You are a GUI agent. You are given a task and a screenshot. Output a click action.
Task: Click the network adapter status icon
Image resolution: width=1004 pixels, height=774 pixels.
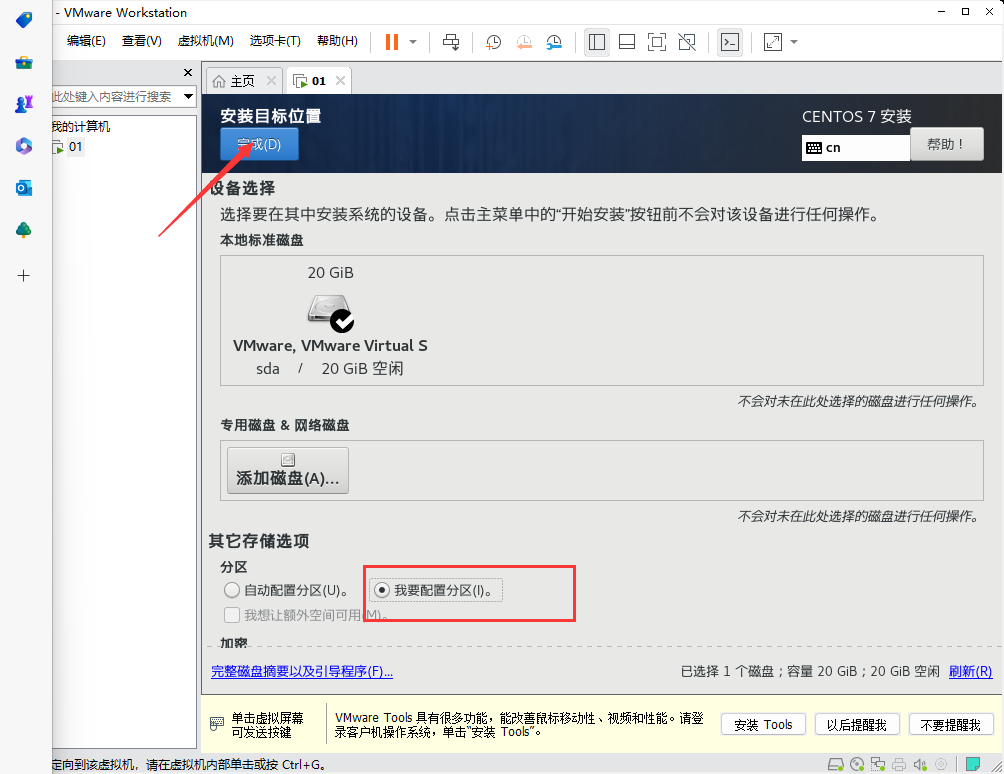[878, 764]
